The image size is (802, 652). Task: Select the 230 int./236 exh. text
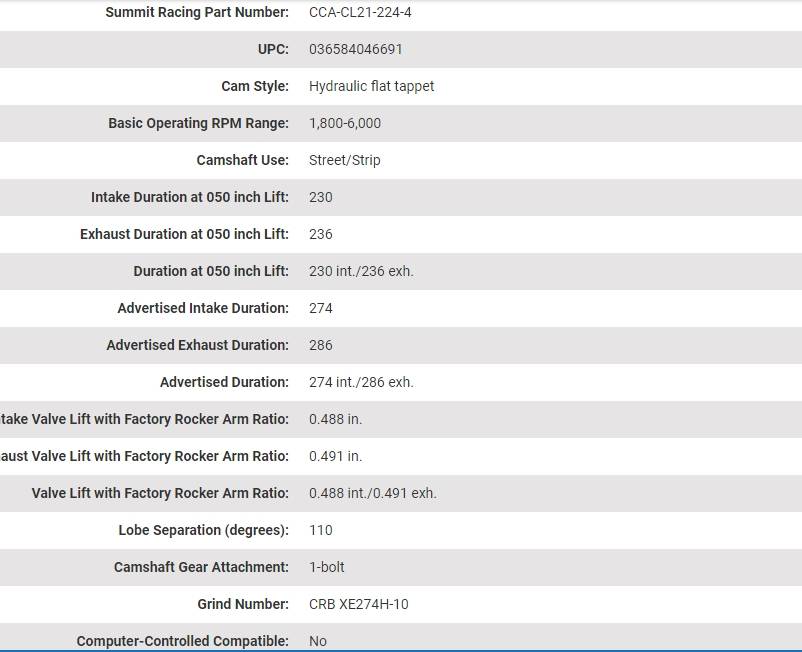pyautogui.click(x=361, y=271)
